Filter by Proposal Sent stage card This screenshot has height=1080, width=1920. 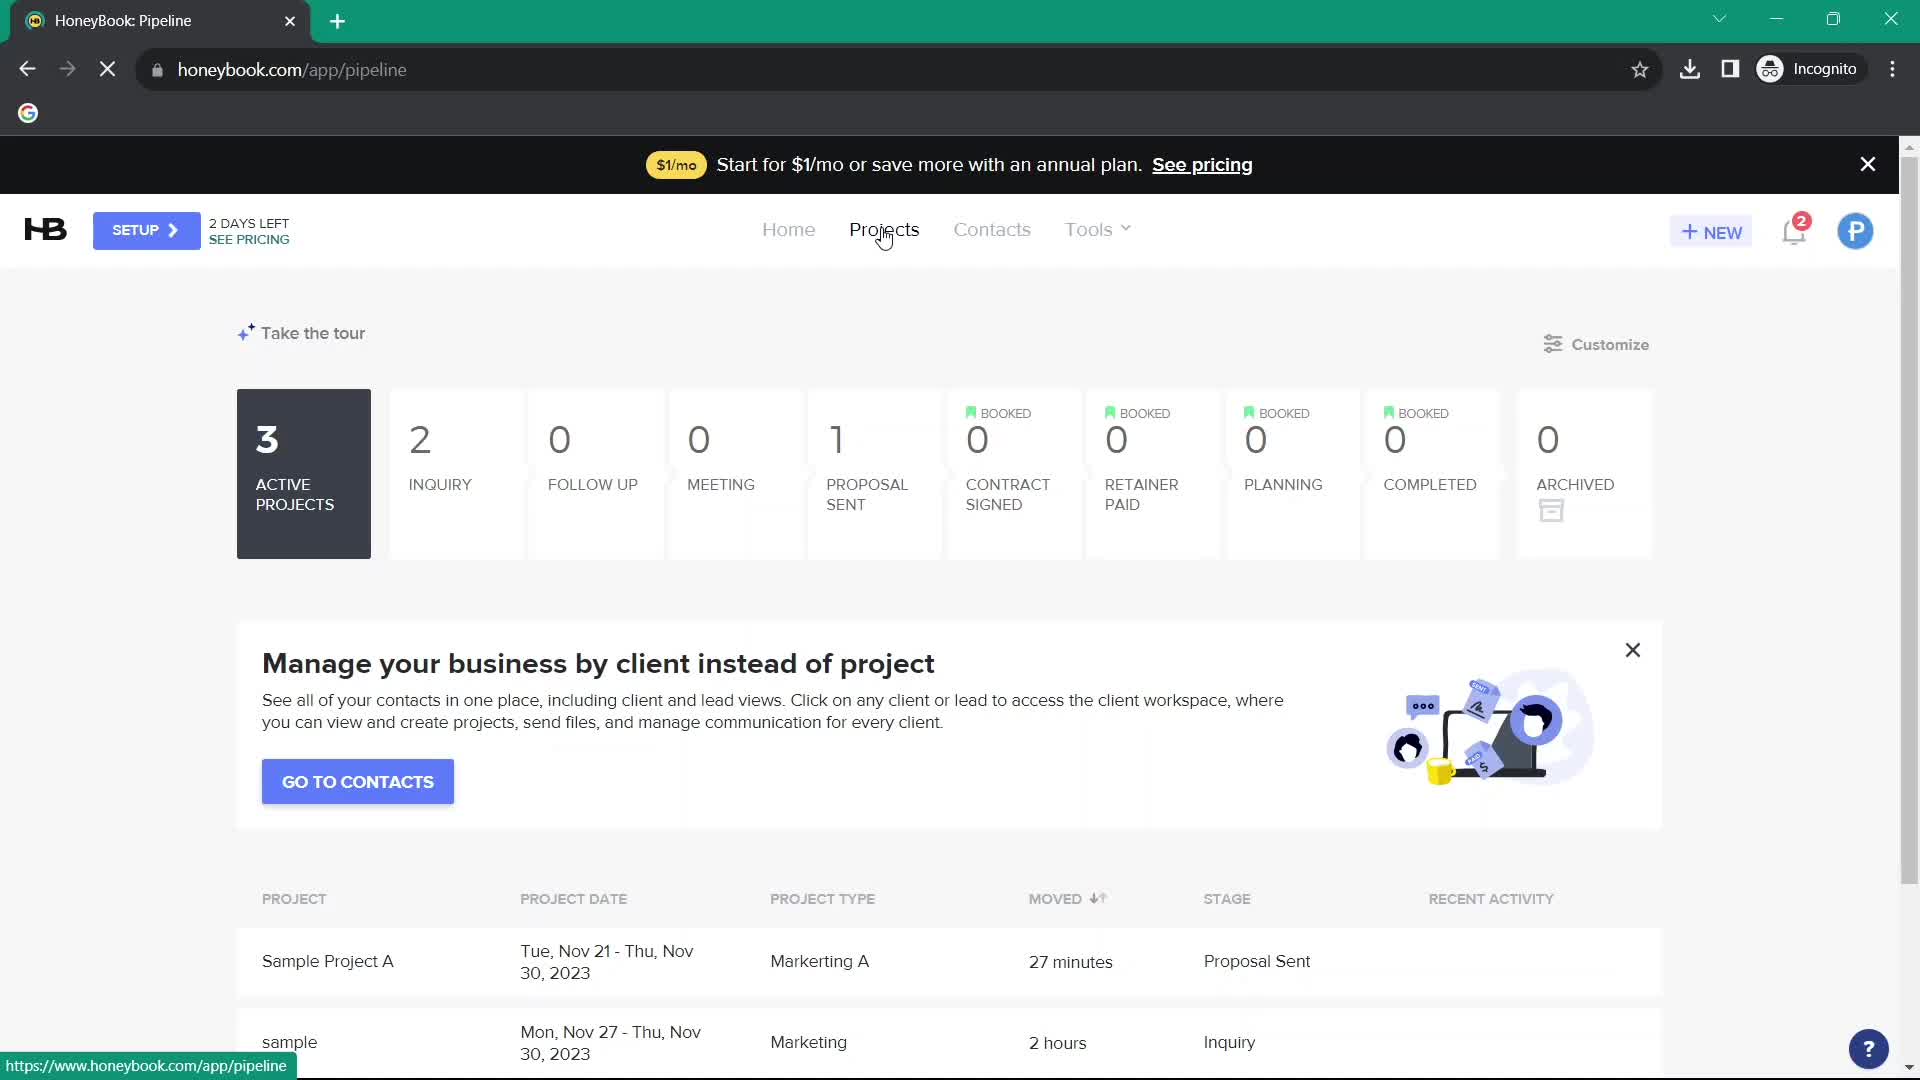click(875, 474)
